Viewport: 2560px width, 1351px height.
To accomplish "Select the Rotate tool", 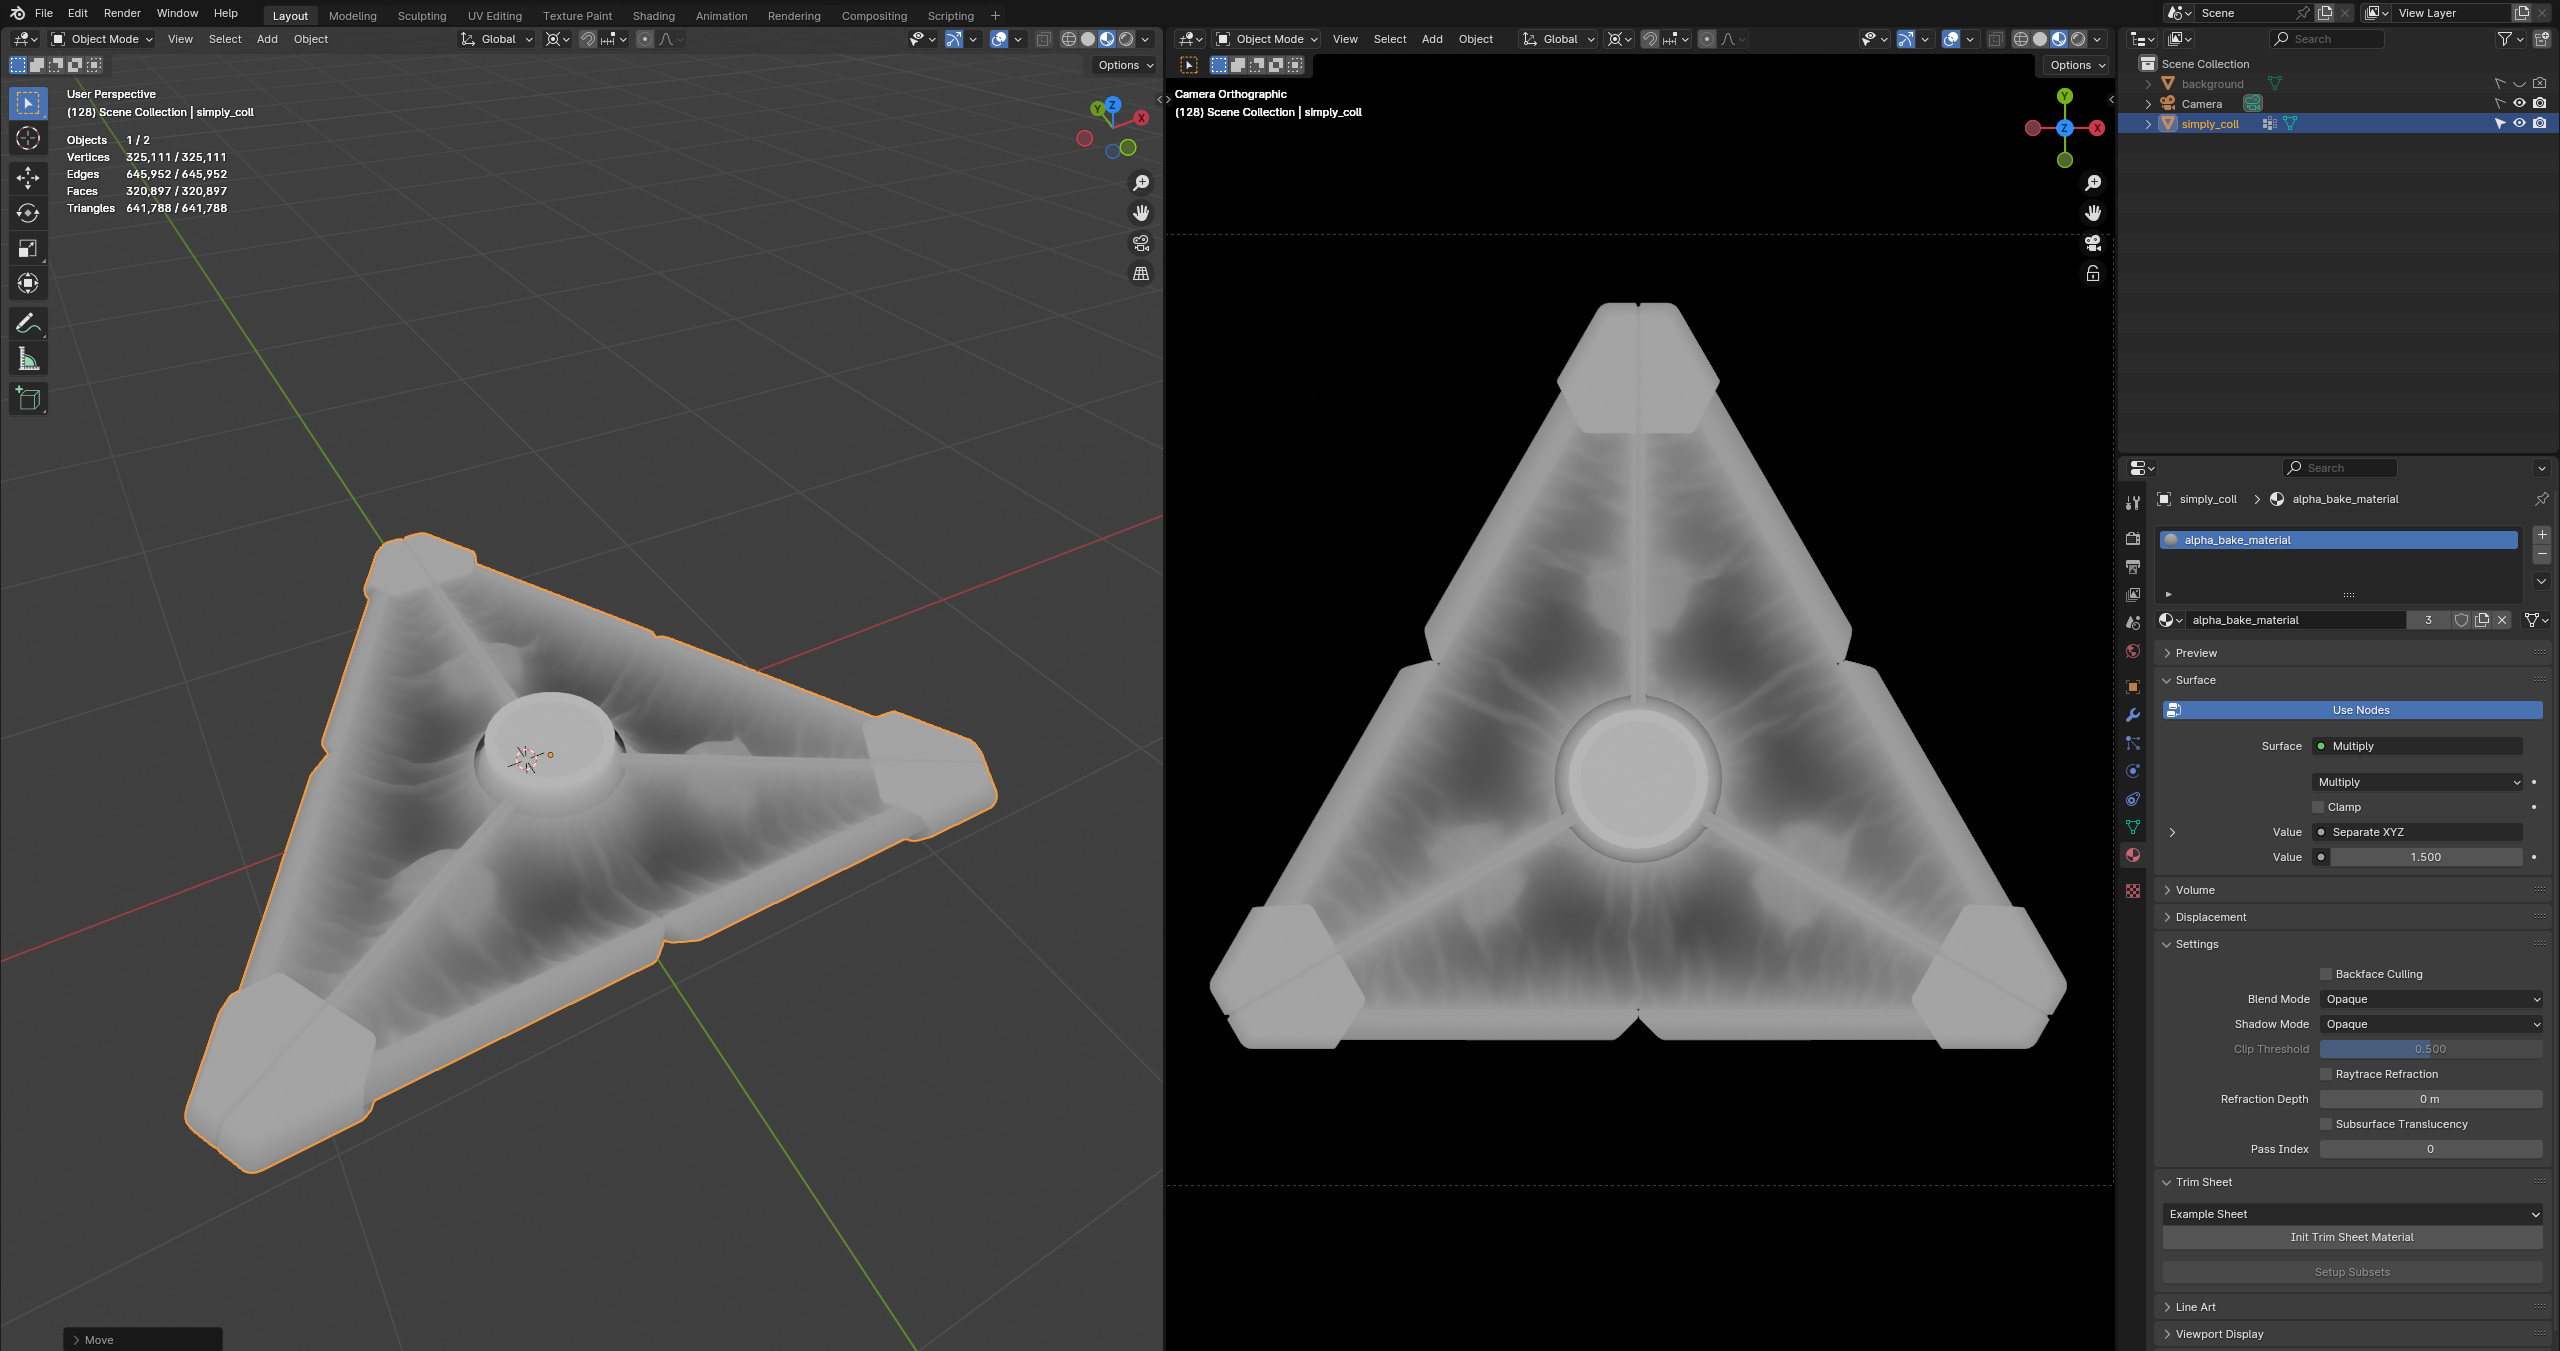I will coord(28,213).
